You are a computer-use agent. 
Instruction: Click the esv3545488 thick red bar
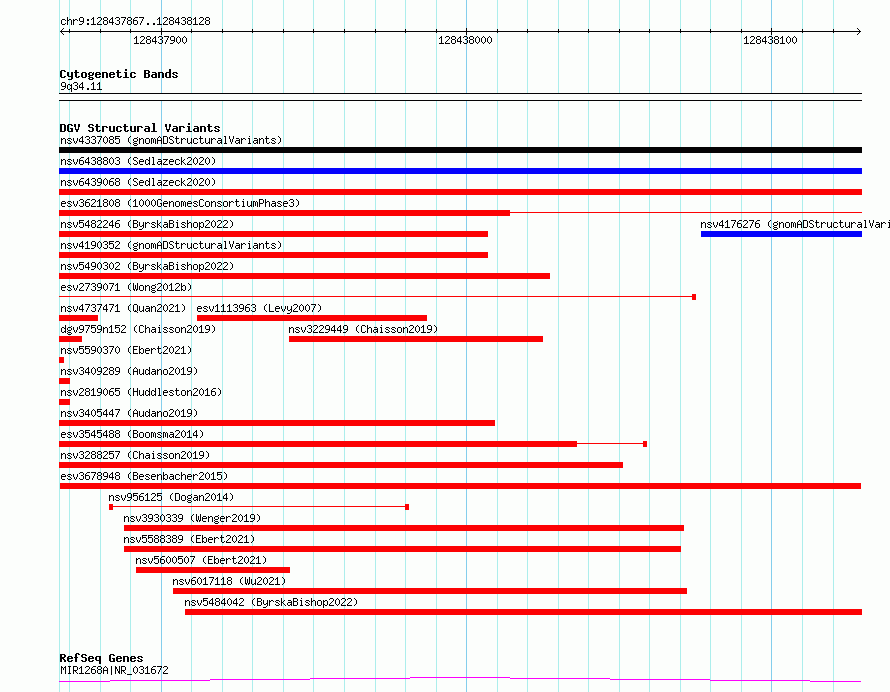(x=318, y=444)
